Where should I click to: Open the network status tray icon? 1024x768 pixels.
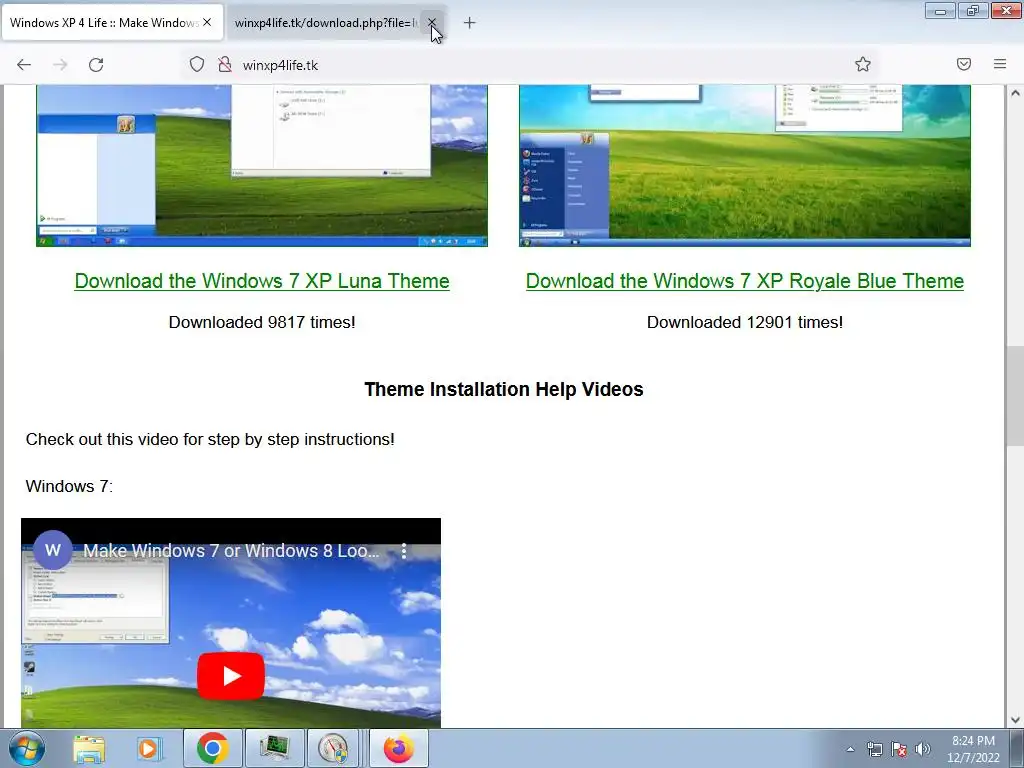874,749
